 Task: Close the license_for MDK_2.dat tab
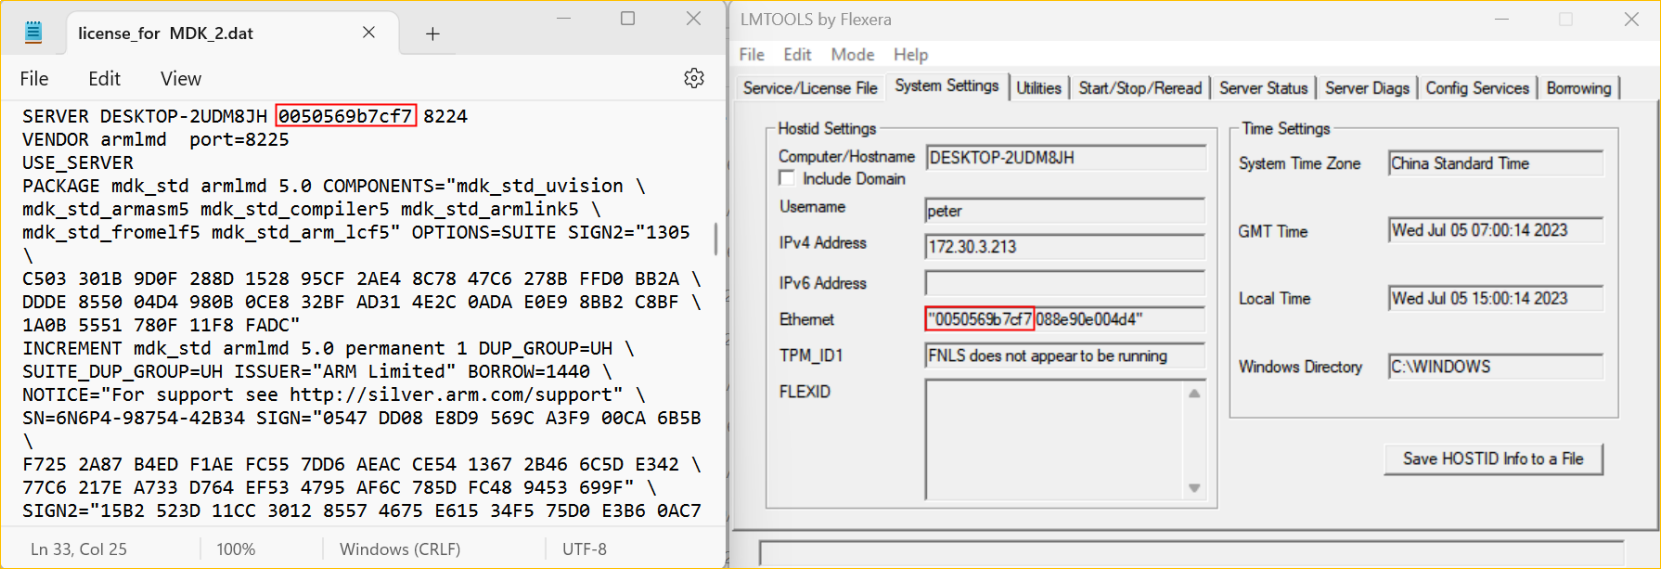369,33
